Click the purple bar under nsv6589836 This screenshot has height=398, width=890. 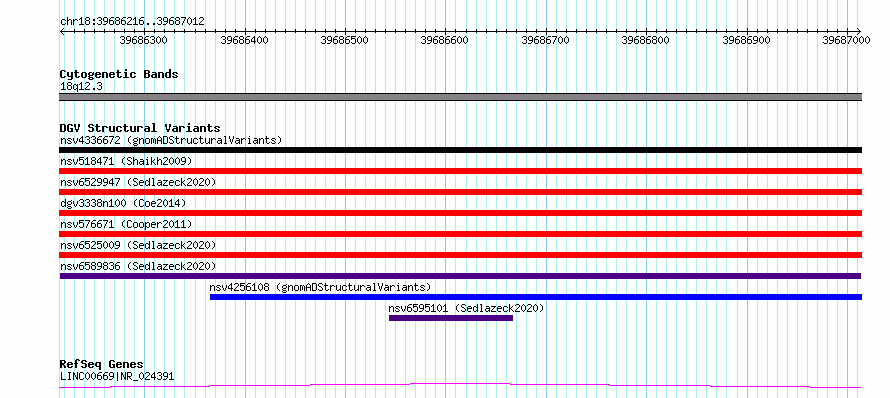pyautogui.click(x=460, y=276)
